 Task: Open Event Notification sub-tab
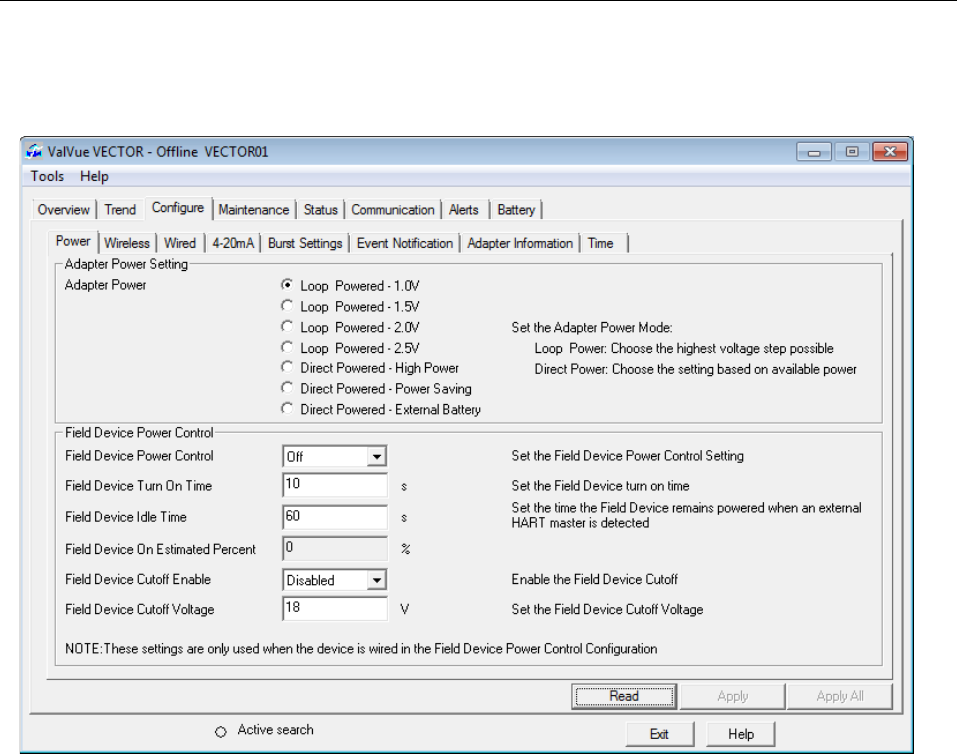[x=405, y=244]
